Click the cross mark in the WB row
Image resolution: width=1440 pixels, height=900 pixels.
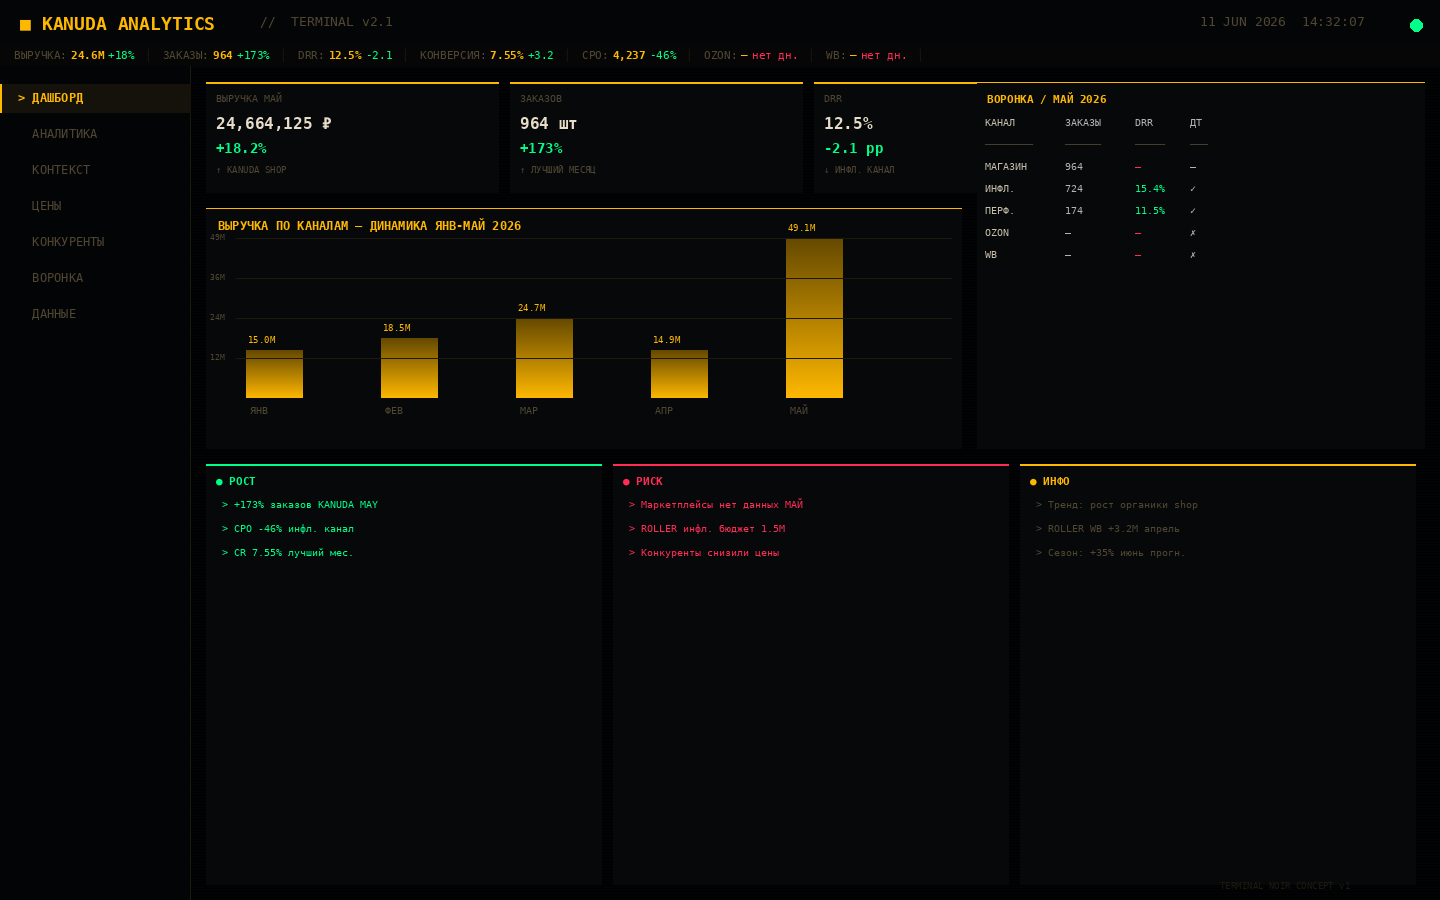point(1193,255)
